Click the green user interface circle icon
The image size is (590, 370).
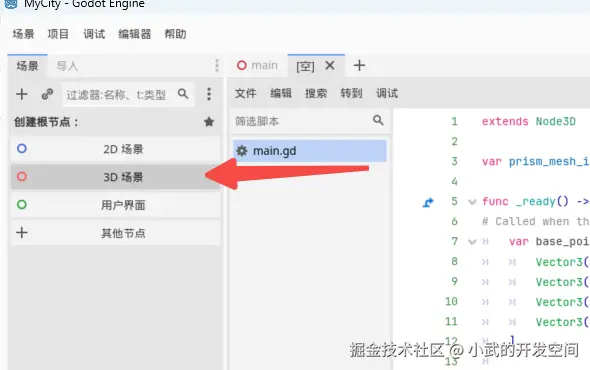point(22,204)
